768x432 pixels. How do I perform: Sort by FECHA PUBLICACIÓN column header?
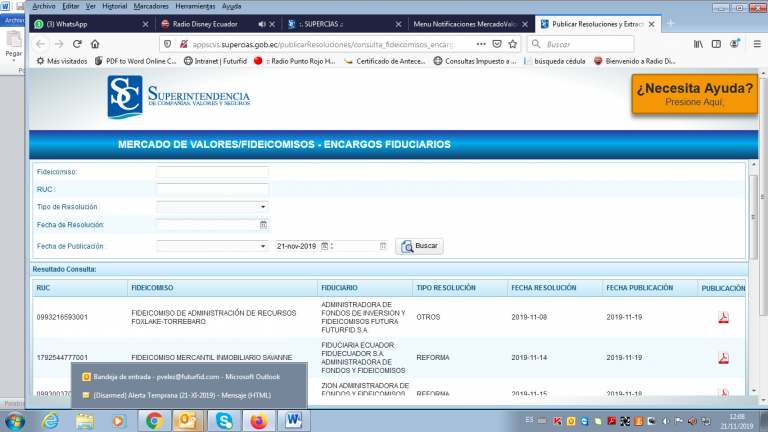pos(649,288)
